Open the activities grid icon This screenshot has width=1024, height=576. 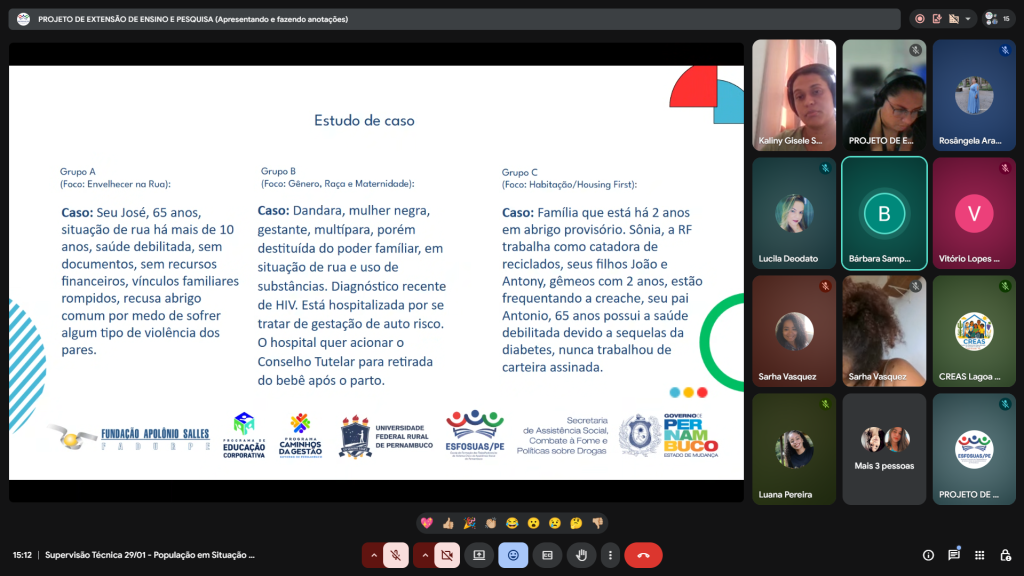[x=979, y=555]
